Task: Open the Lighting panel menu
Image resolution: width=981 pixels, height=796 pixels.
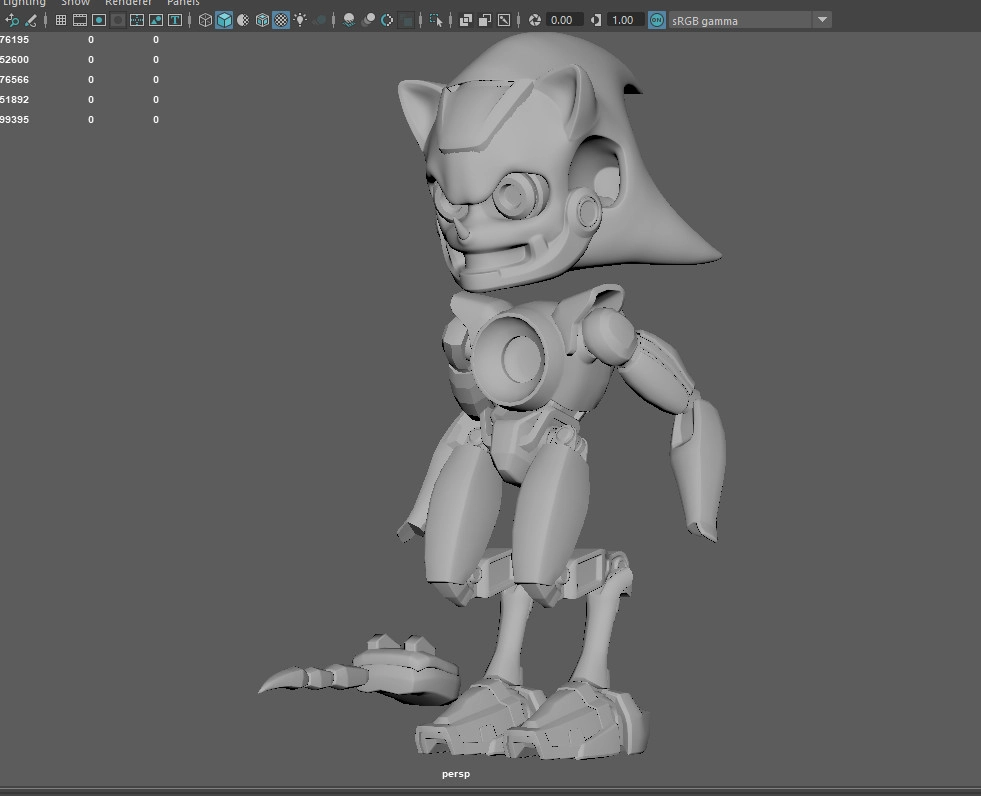Action: 24,3
